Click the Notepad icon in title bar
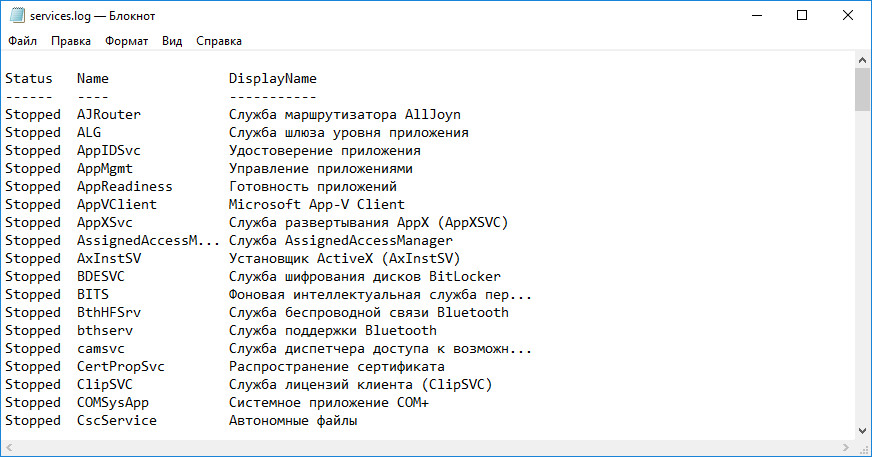Viewport: 872px width, 457px height. pyautogui.click(x=17, y=15)
